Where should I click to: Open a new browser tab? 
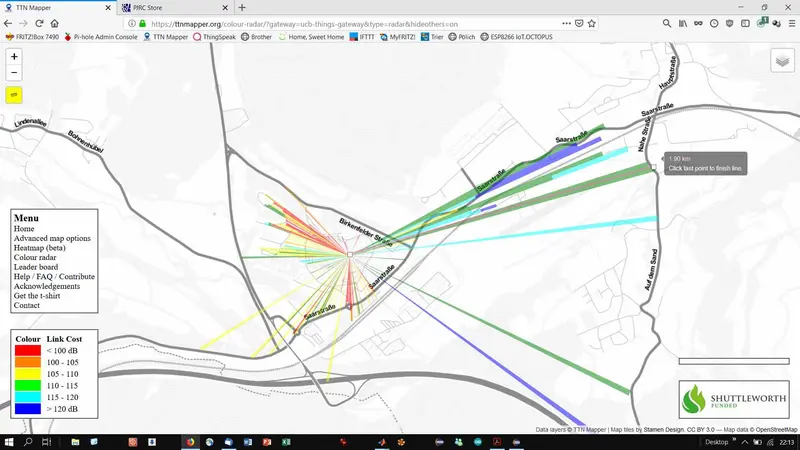pos(242,7)
